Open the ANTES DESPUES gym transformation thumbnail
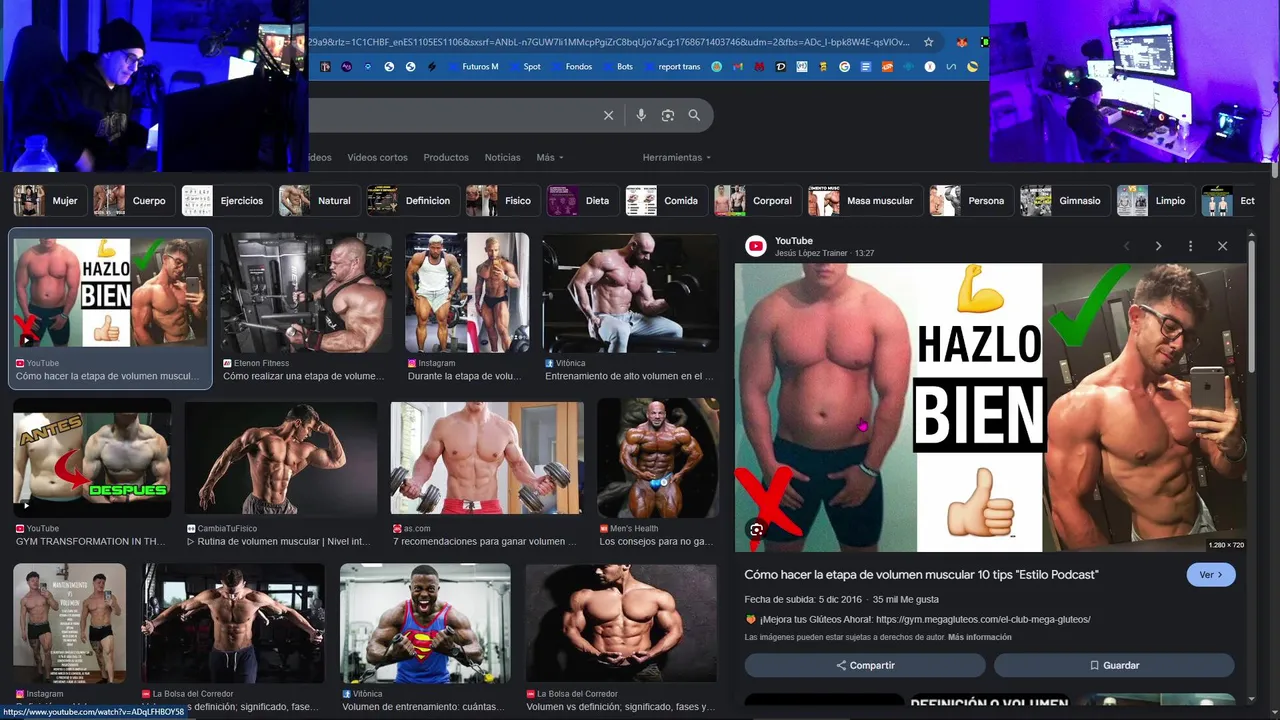 [x=92, y=457]
